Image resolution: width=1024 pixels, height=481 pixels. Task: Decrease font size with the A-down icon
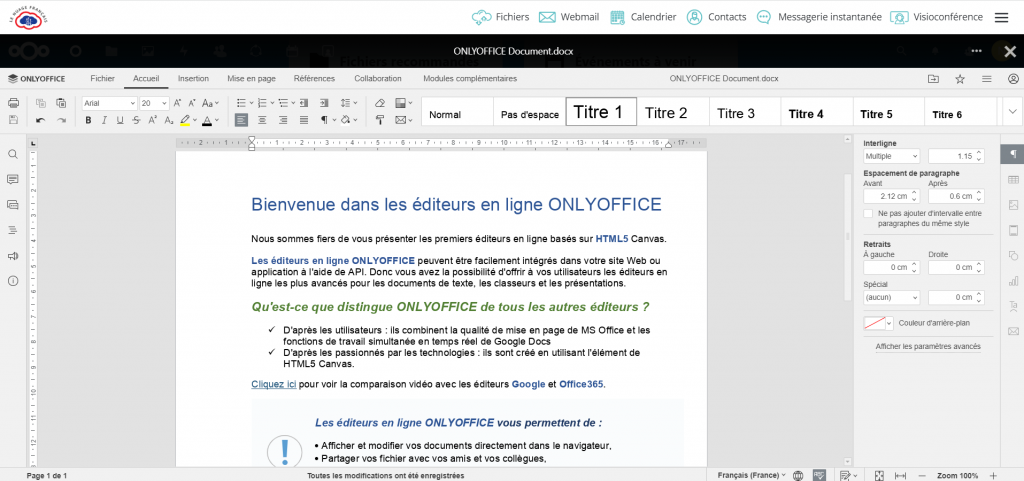192,103
